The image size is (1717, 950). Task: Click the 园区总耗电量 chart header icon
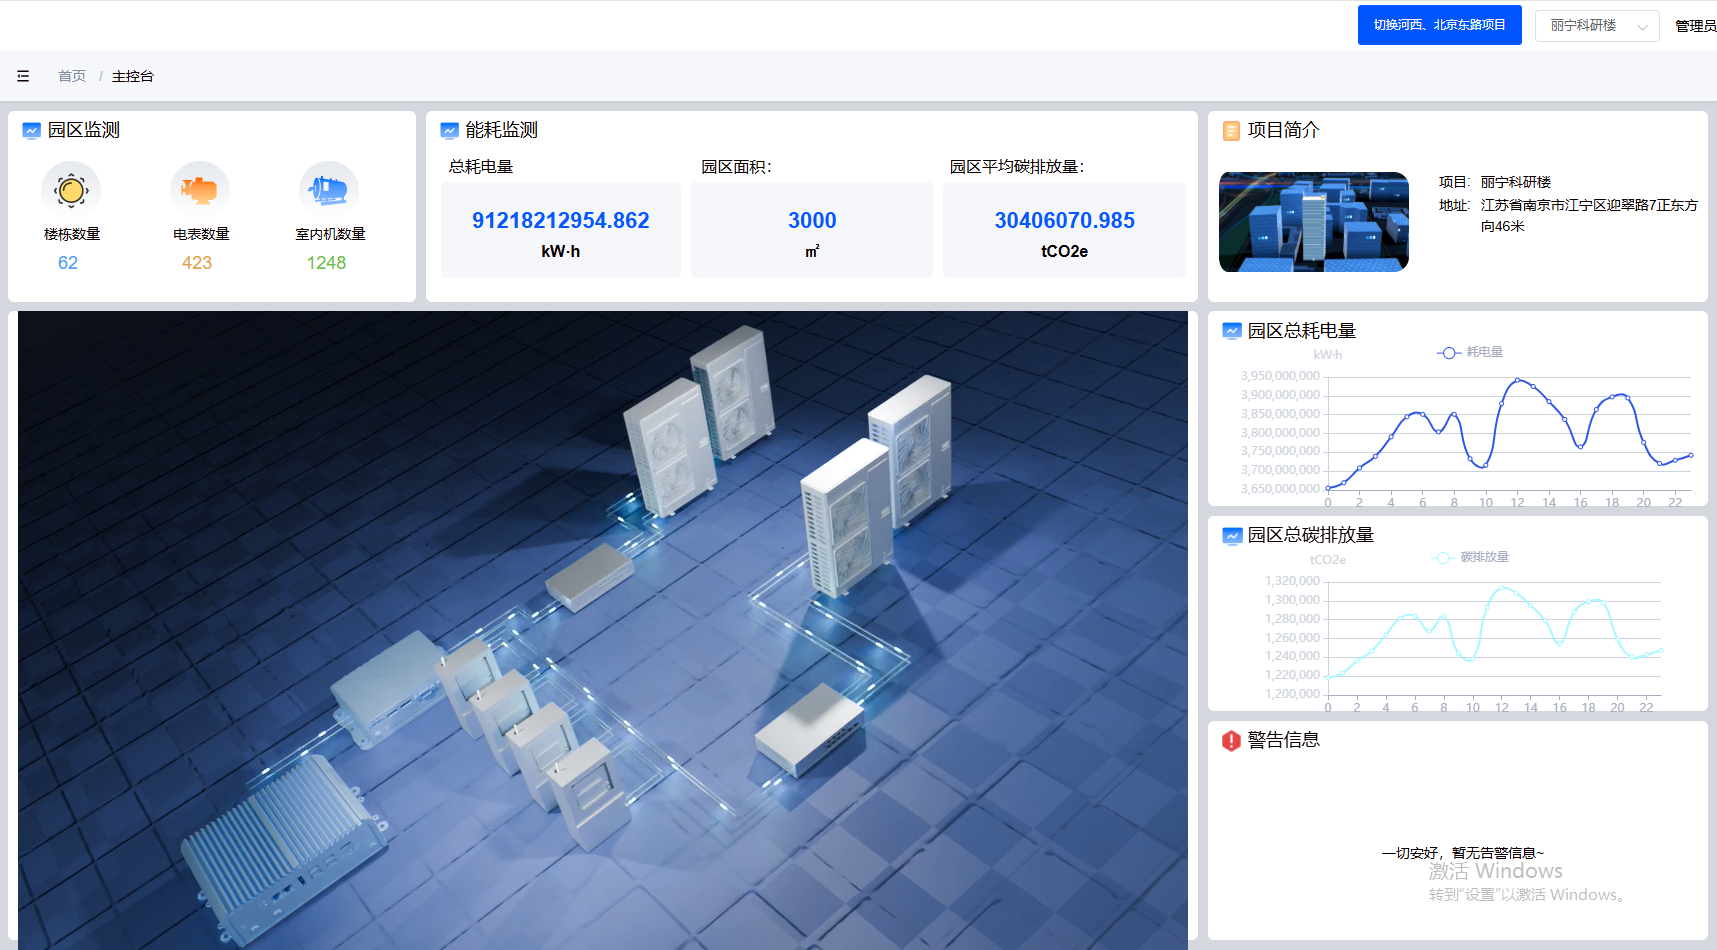1232,331
